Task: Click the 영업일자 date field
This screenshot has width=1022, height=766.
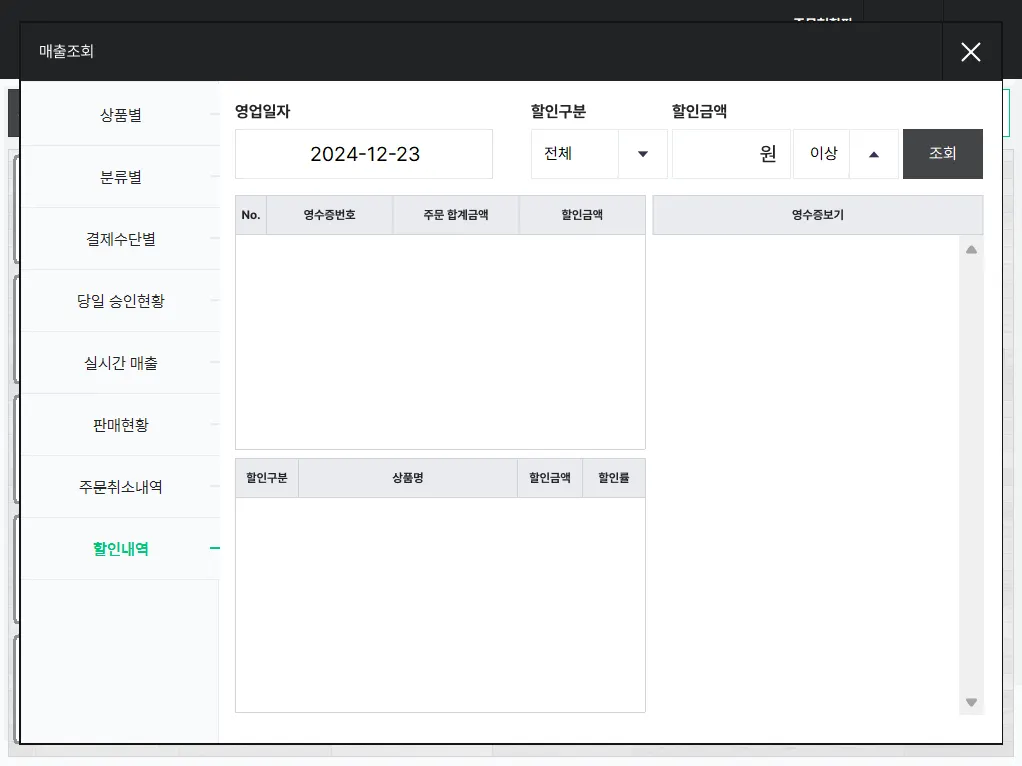Action: tap(364, 154)
